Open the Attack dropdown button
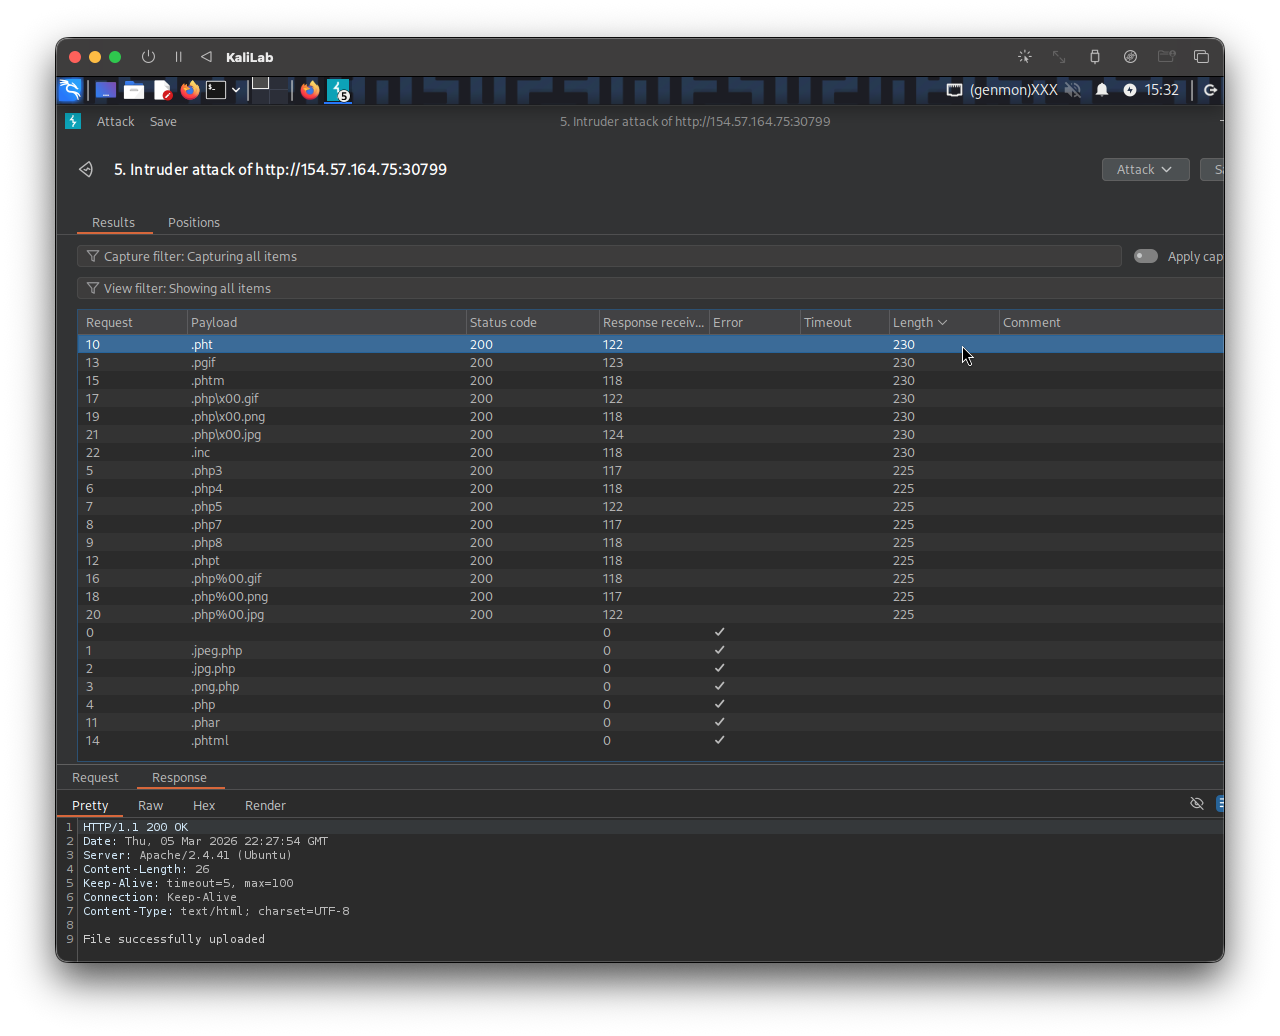Screen dimensions: 1280x1036 1145,170
